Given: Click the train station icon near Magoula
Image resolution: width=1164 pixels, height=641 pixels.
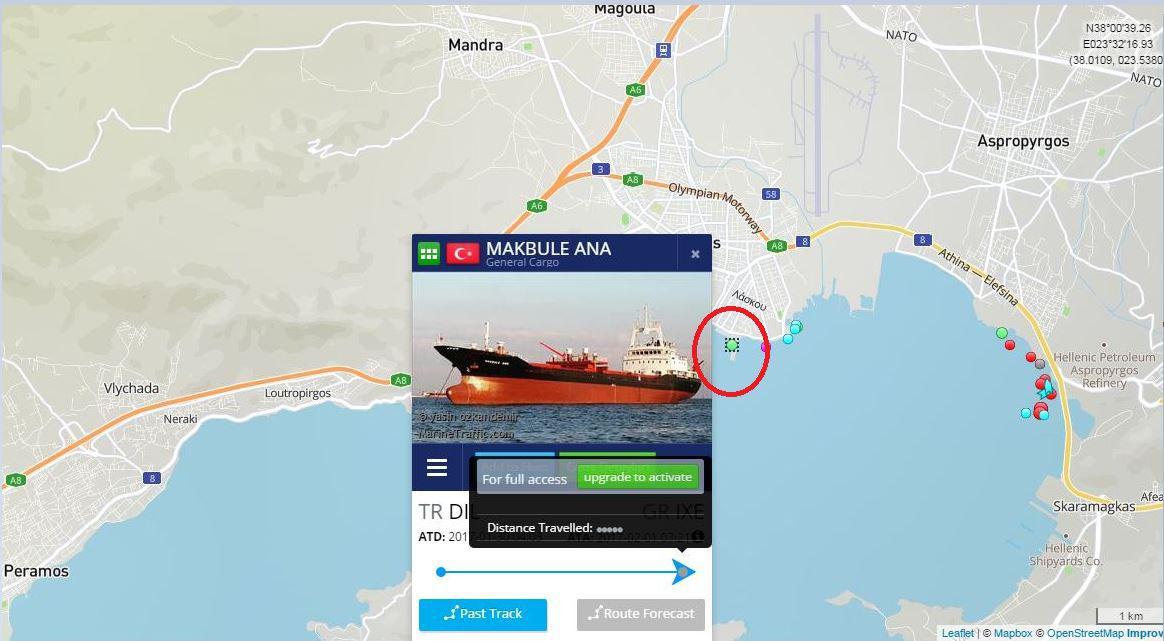Looking at the screenshot, I should [663, 50].
